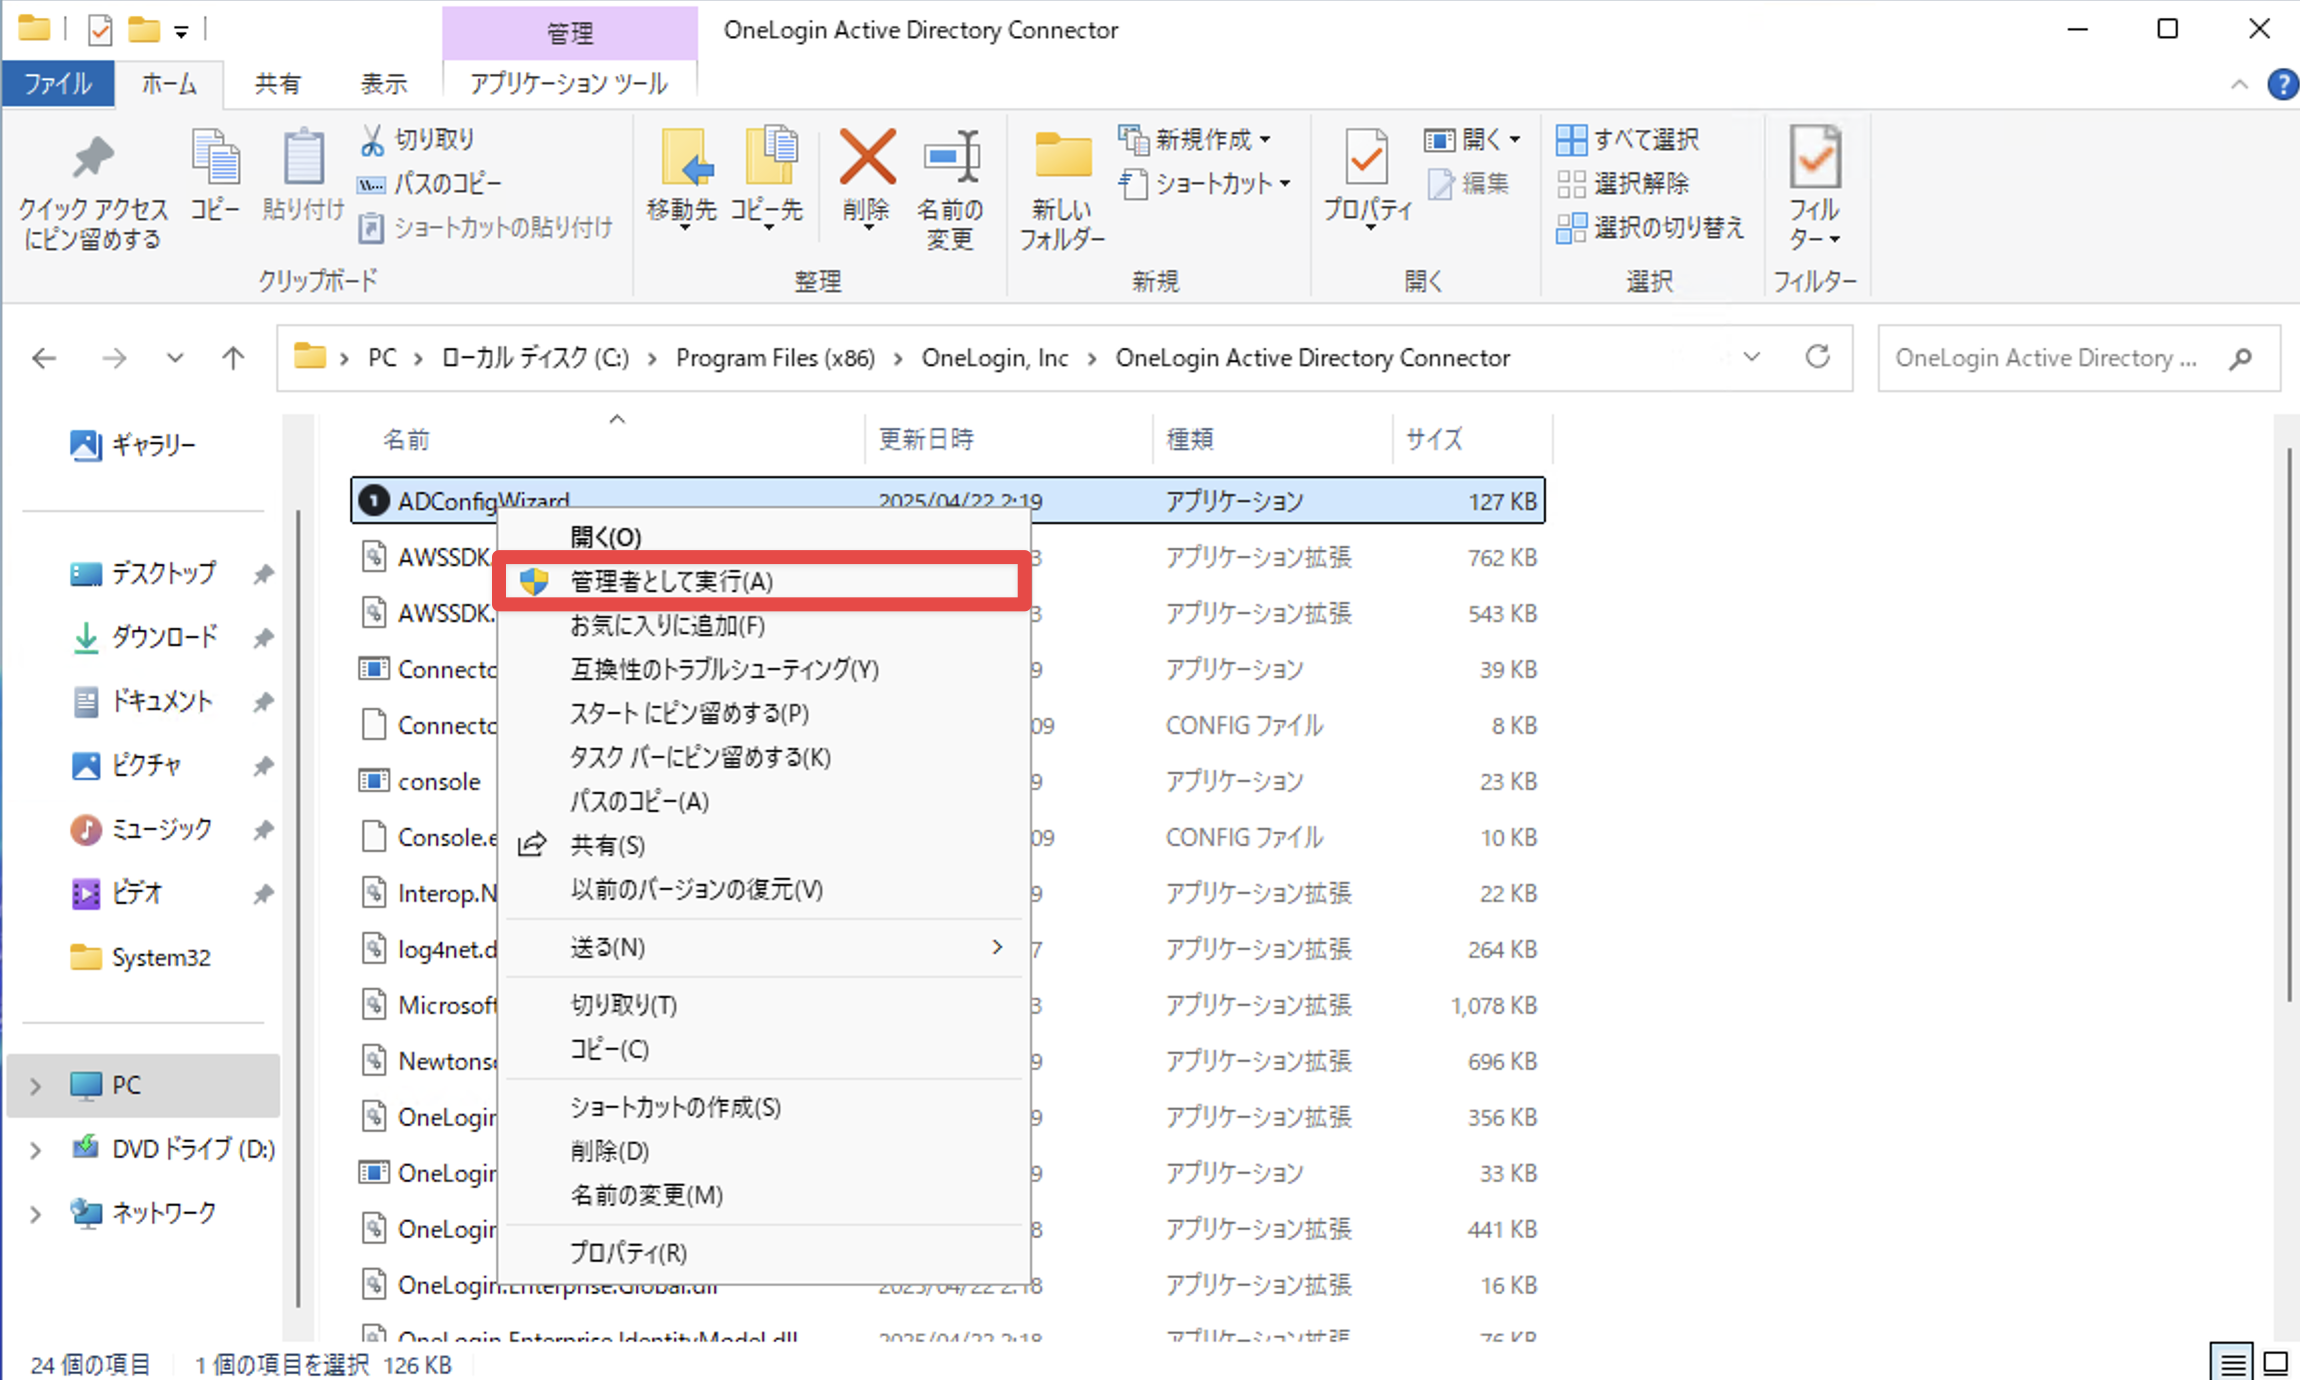Click the search magnifier icon
Image resolution: width=2300 pixels, height=1380 pixels.
(x=2240, y=358)
